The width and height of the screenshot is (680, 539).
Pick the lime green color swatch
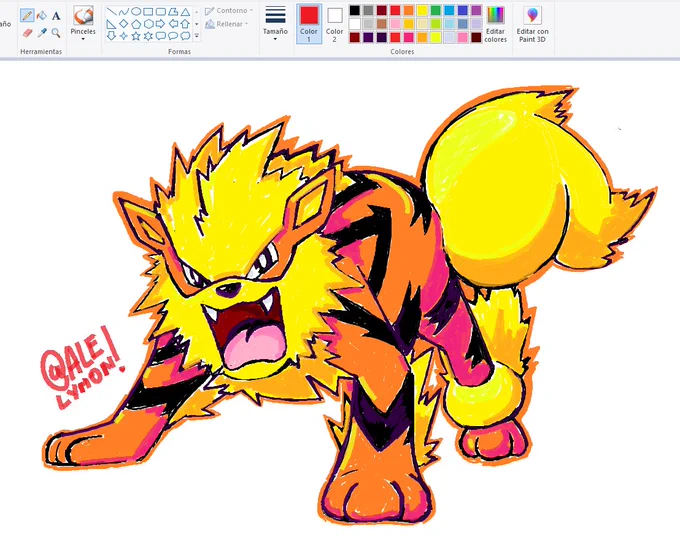point(436,23)
